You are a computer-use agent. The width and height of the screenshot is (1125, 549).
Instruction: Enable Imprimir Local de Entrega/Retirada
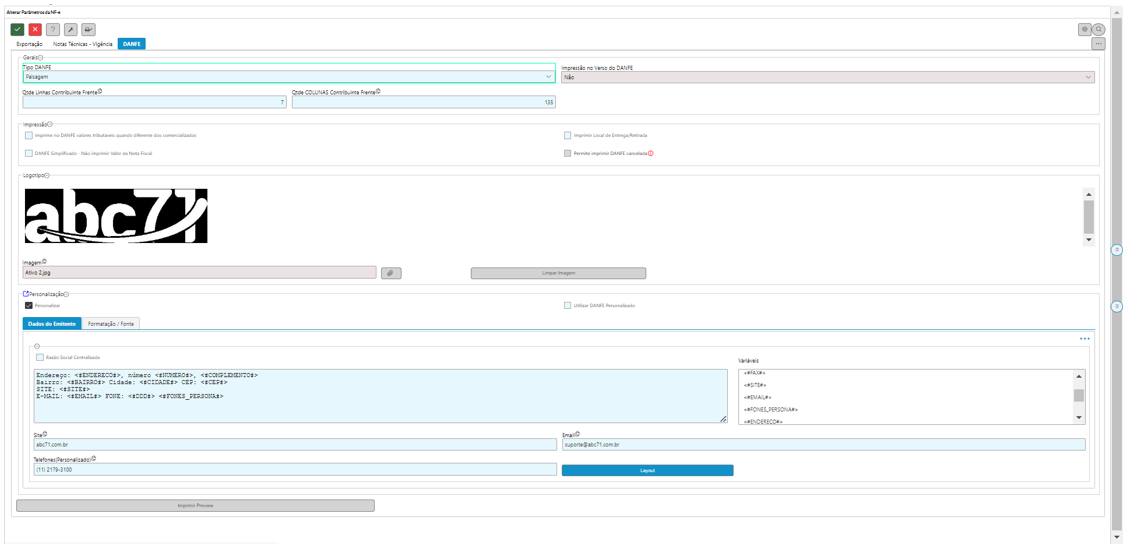point(568,135)
